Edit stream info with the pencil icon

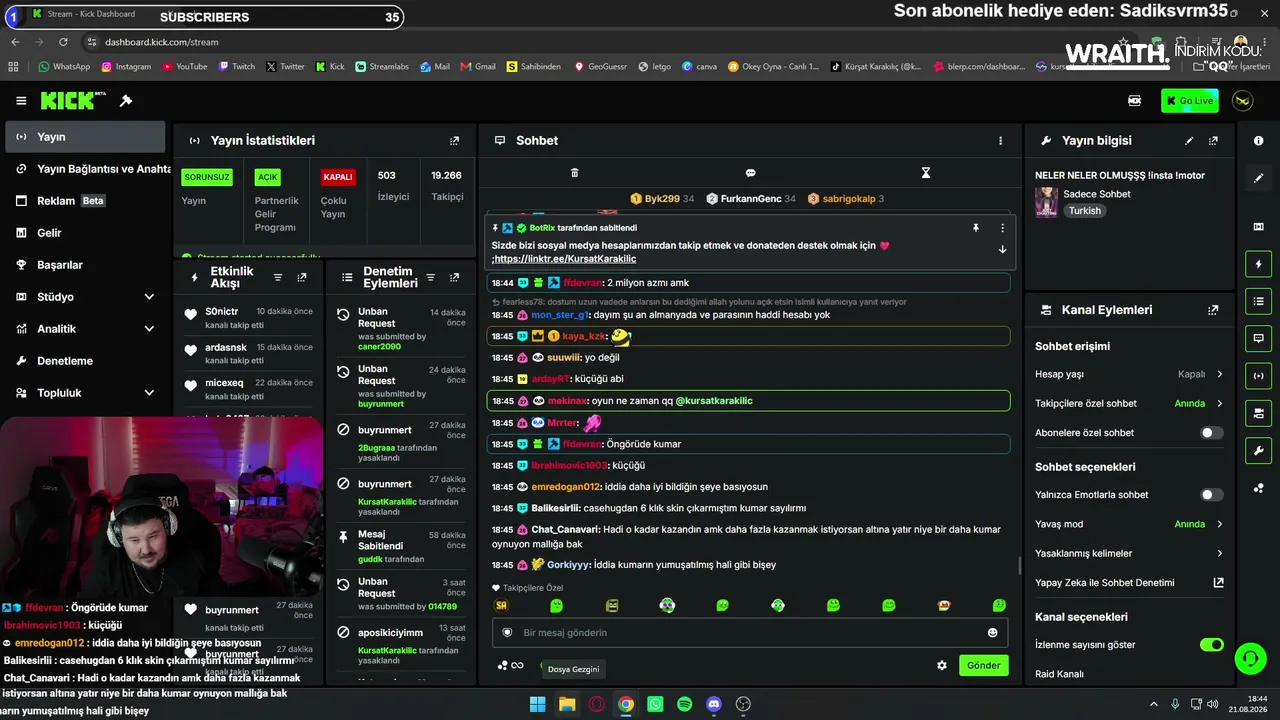point(1189,141)
